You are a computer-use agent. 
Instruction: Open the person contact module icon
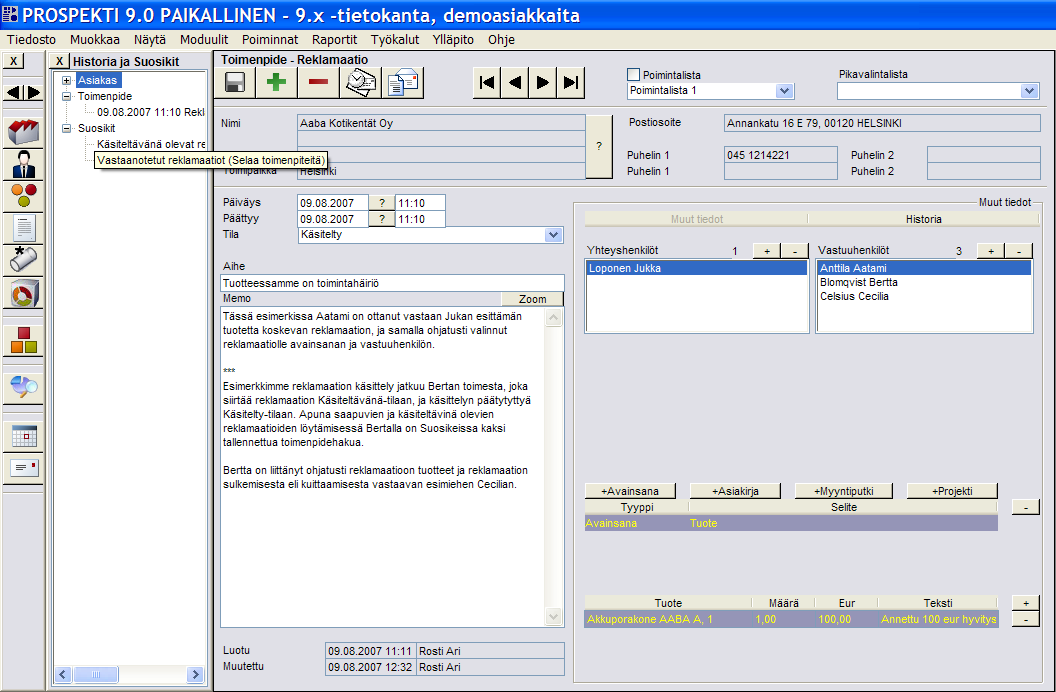[24, 164]
